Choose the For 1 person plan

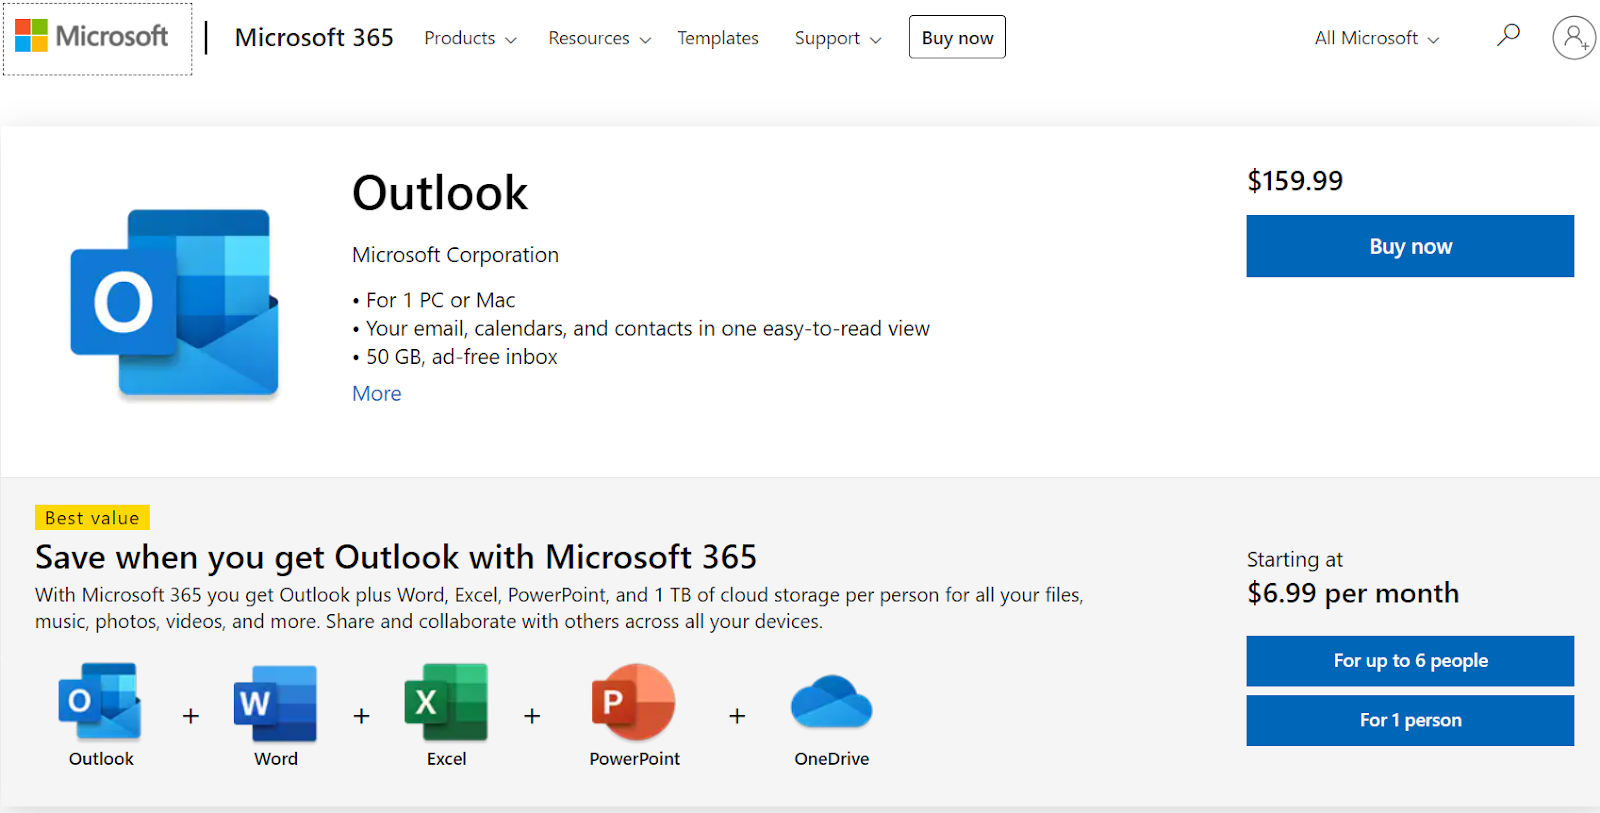click(x=1410, y=720)
